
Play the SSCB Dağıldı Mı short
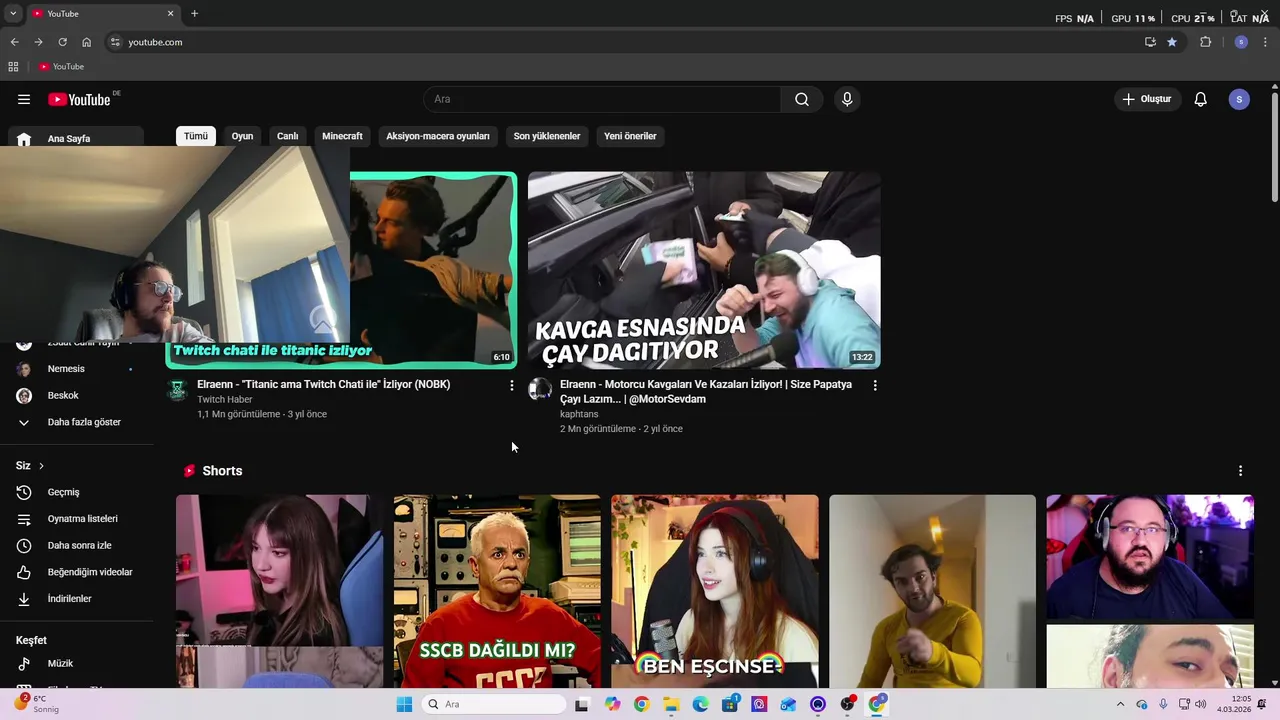497,591
